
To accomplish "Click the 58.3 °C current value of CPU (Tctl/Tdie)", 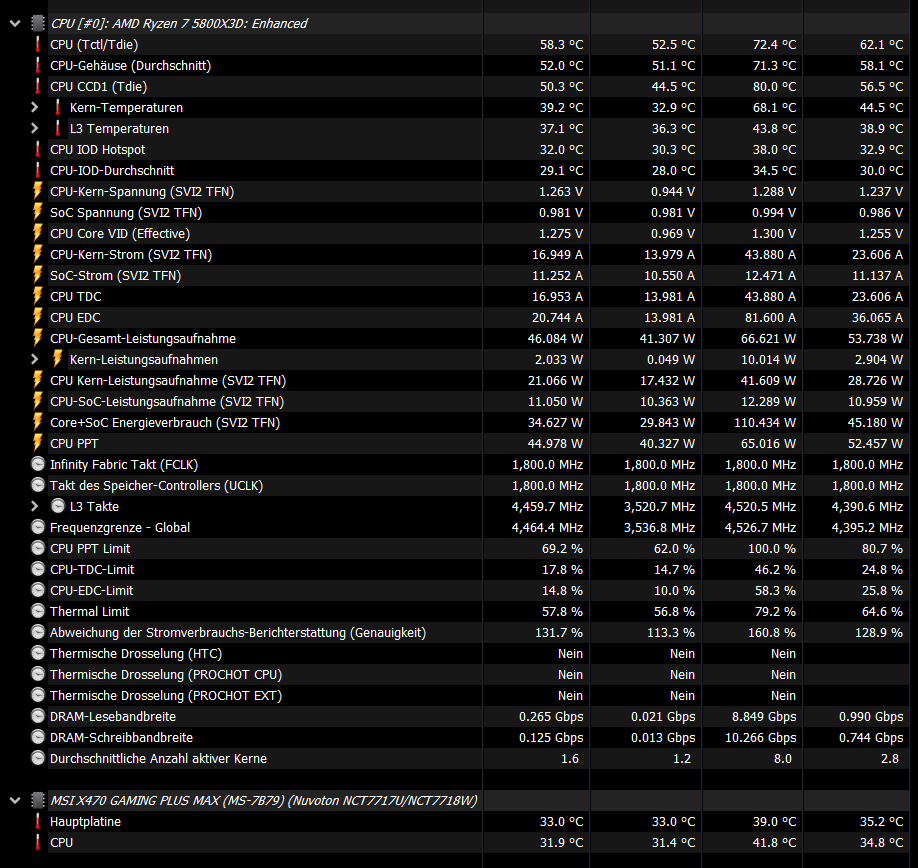I will (x=561, y=44).
